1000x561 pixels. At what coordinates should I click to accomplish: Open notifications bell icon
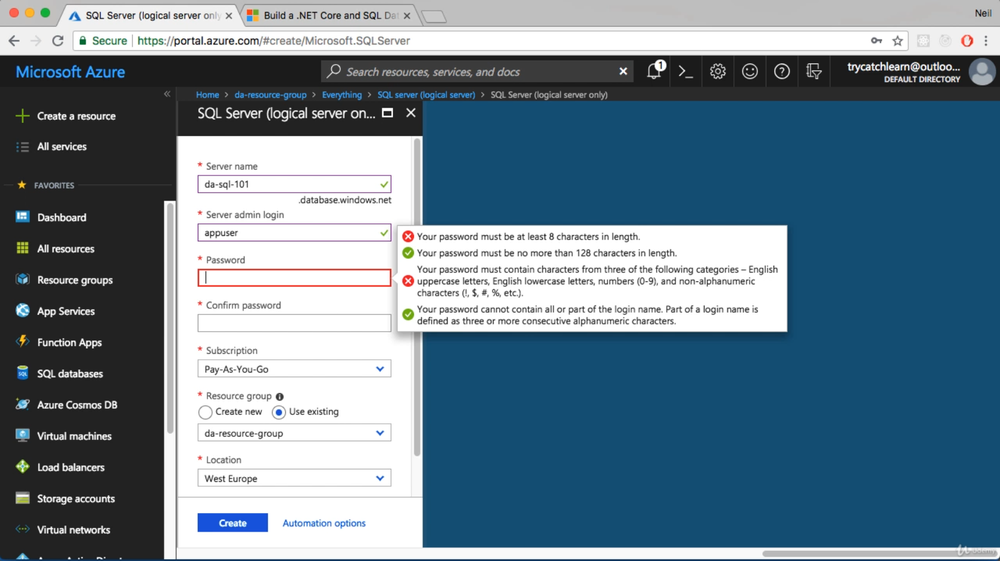click(x=654, y=71)
